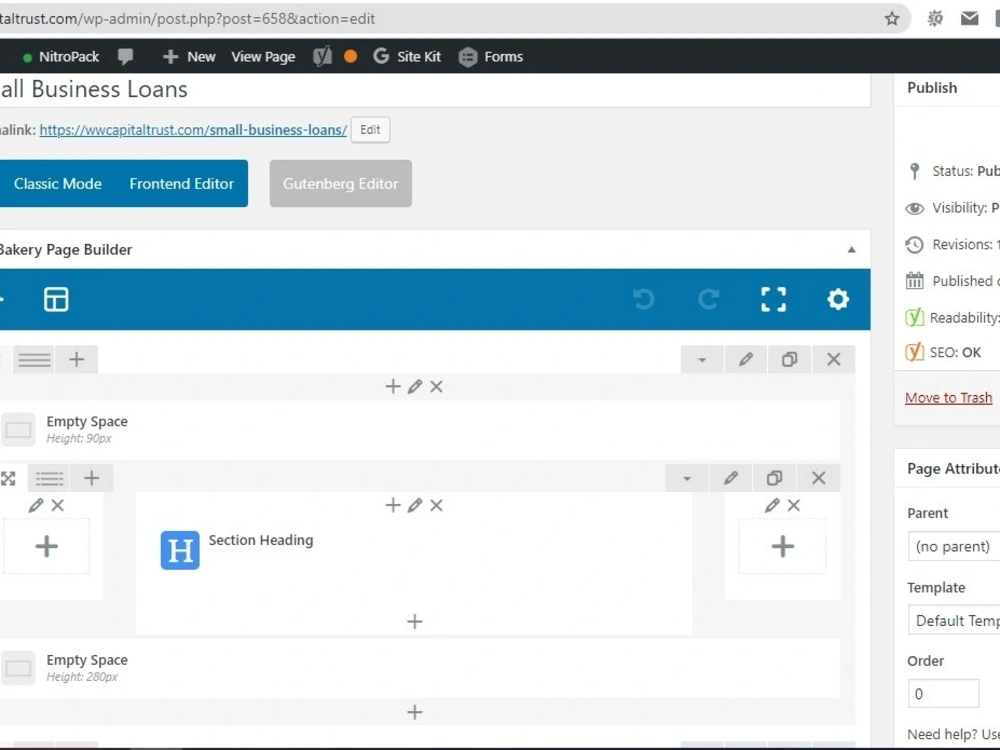This screenshot has height=750, width=1000.
Task: Click the permalink Edit button
Action: [x=370, y=129]
